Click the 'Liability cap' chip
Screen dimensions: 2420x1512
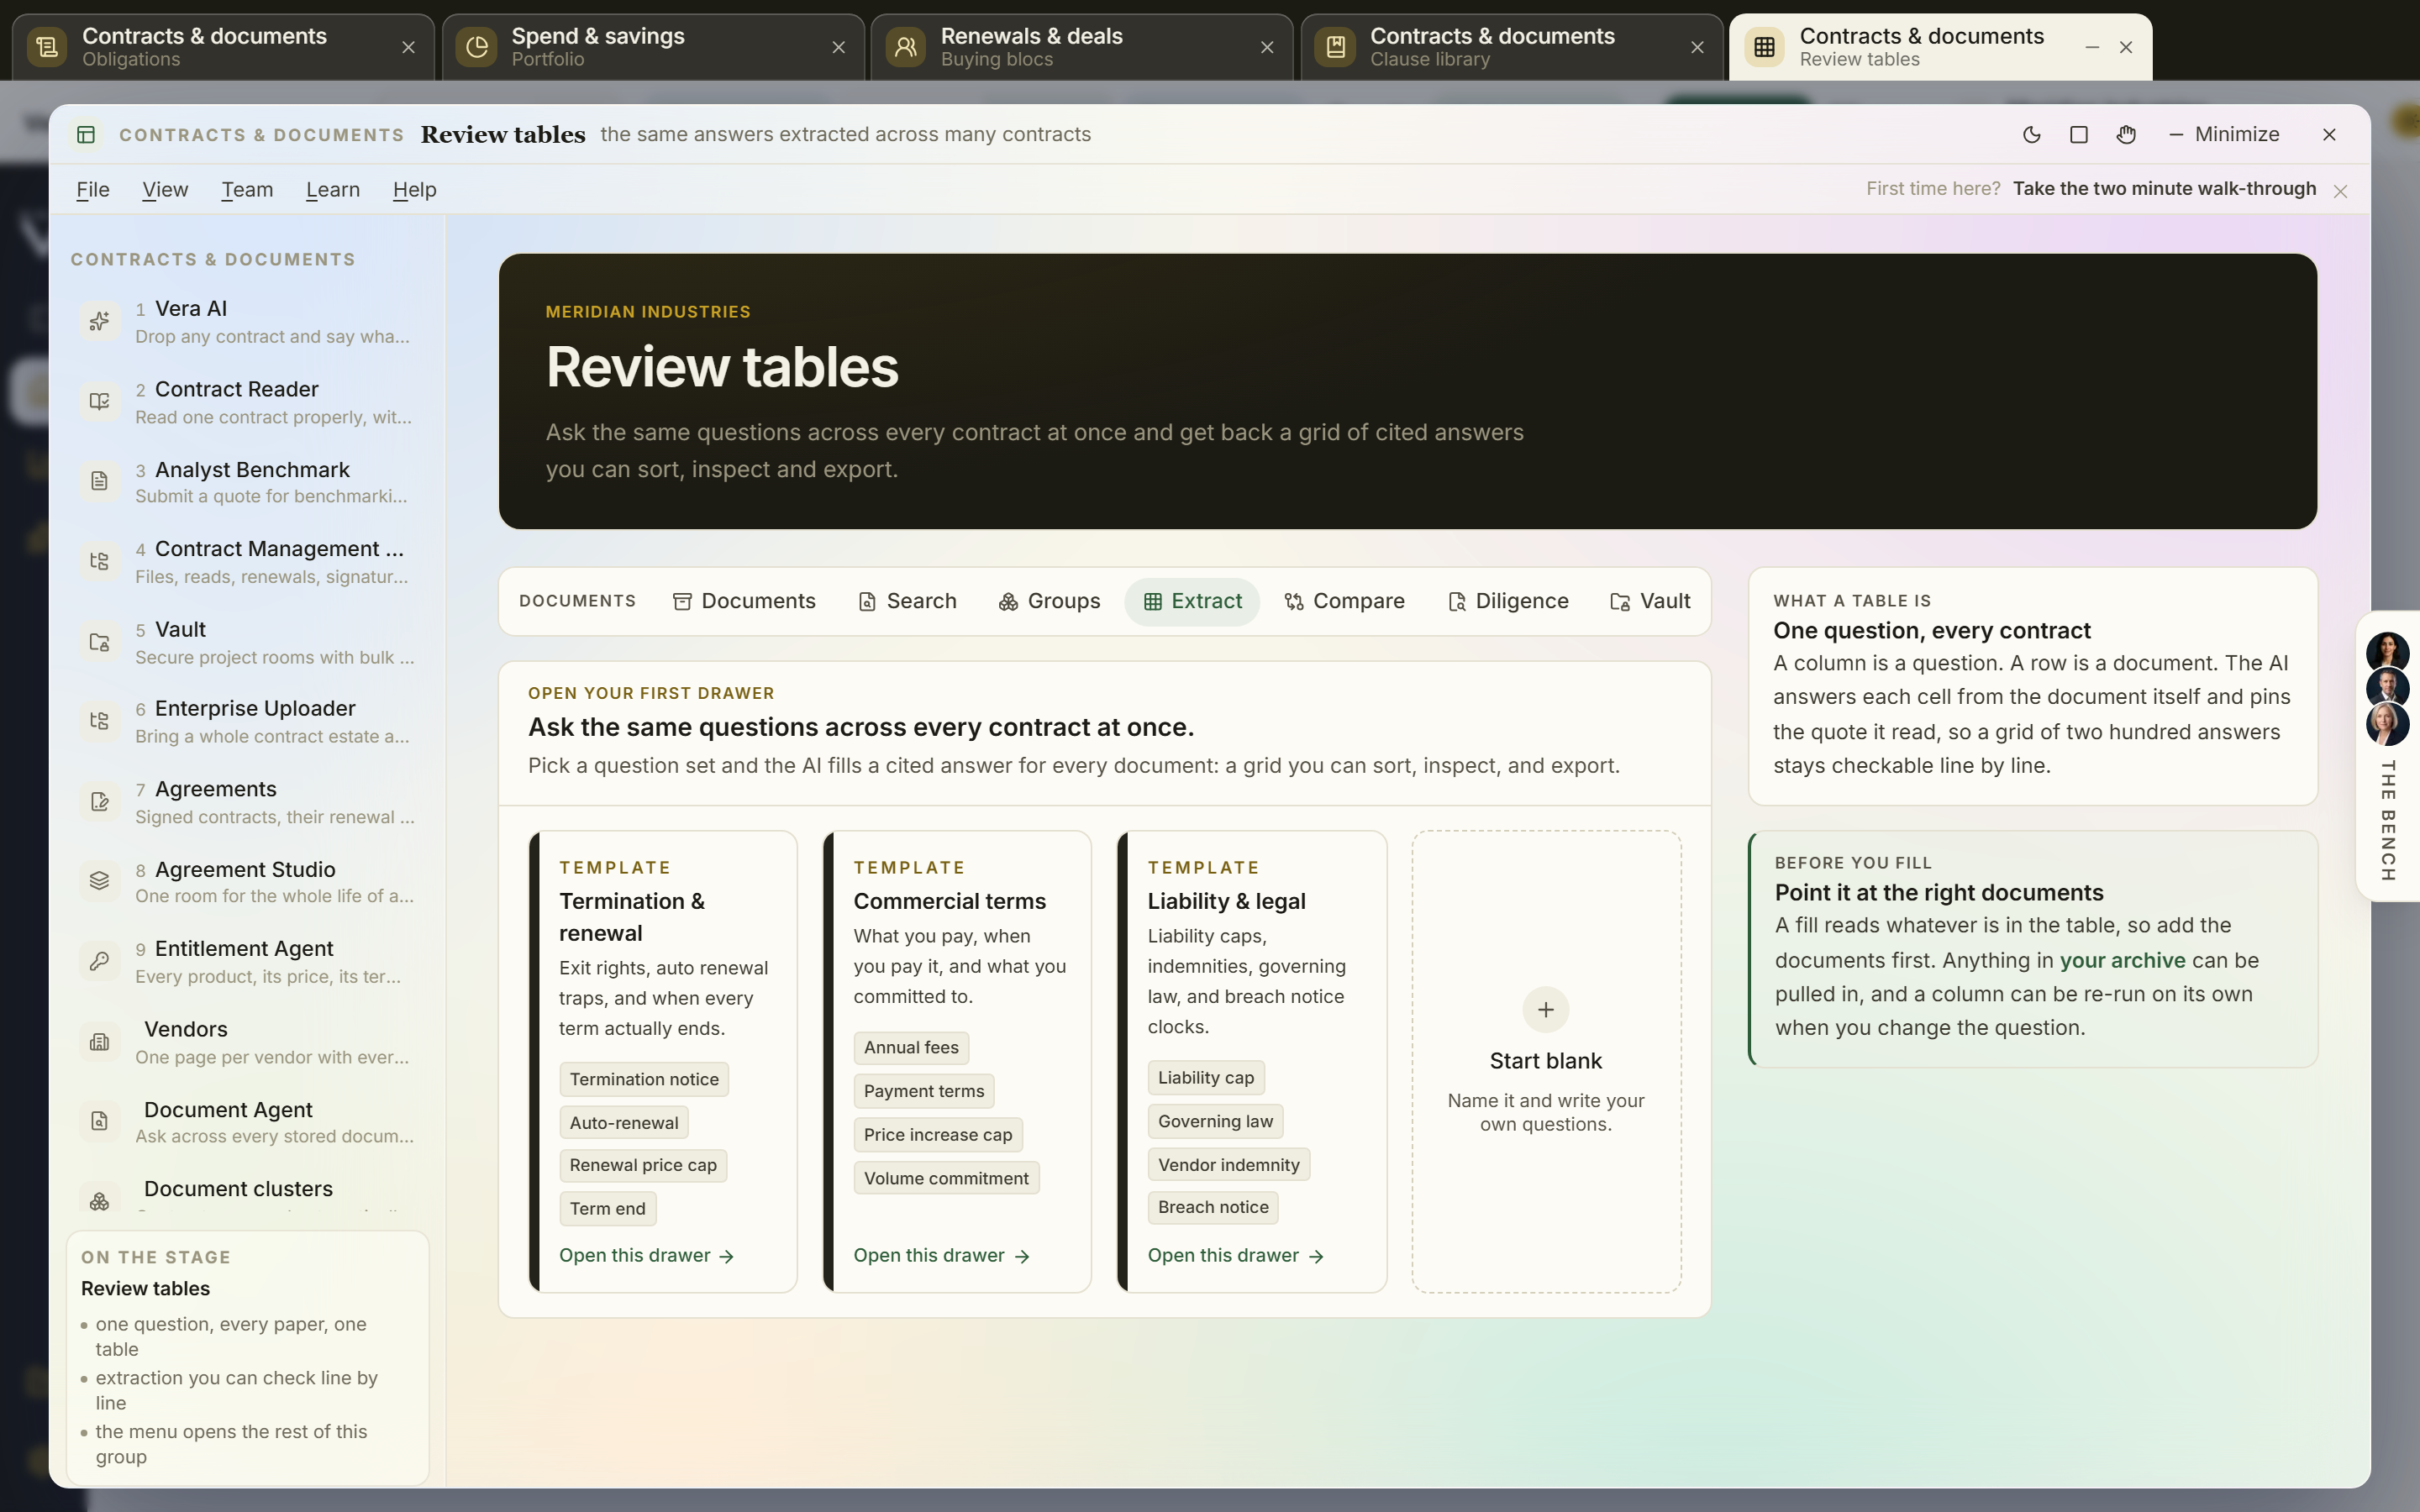click(1205, 1078)
